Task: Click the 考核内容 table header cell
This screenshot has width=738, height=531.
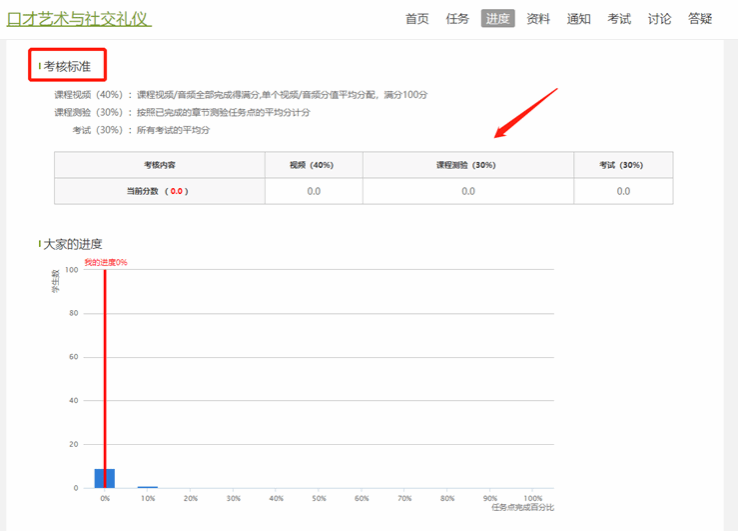Action: [x=159, y=165]
